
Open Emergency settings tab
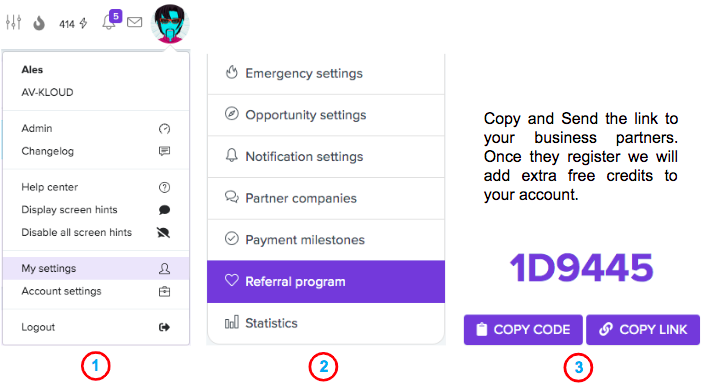326,73
